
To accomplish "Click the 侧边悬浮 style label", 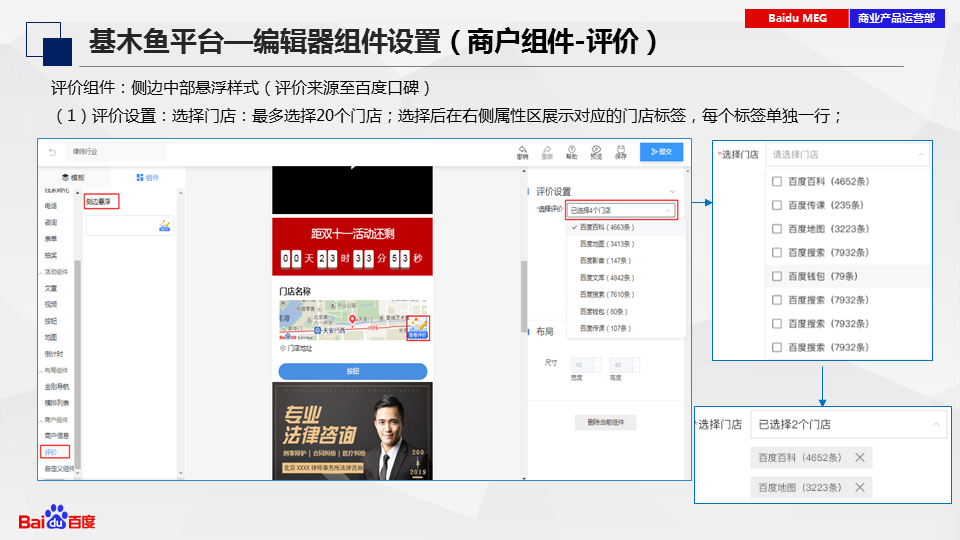I will coord(101,201).
